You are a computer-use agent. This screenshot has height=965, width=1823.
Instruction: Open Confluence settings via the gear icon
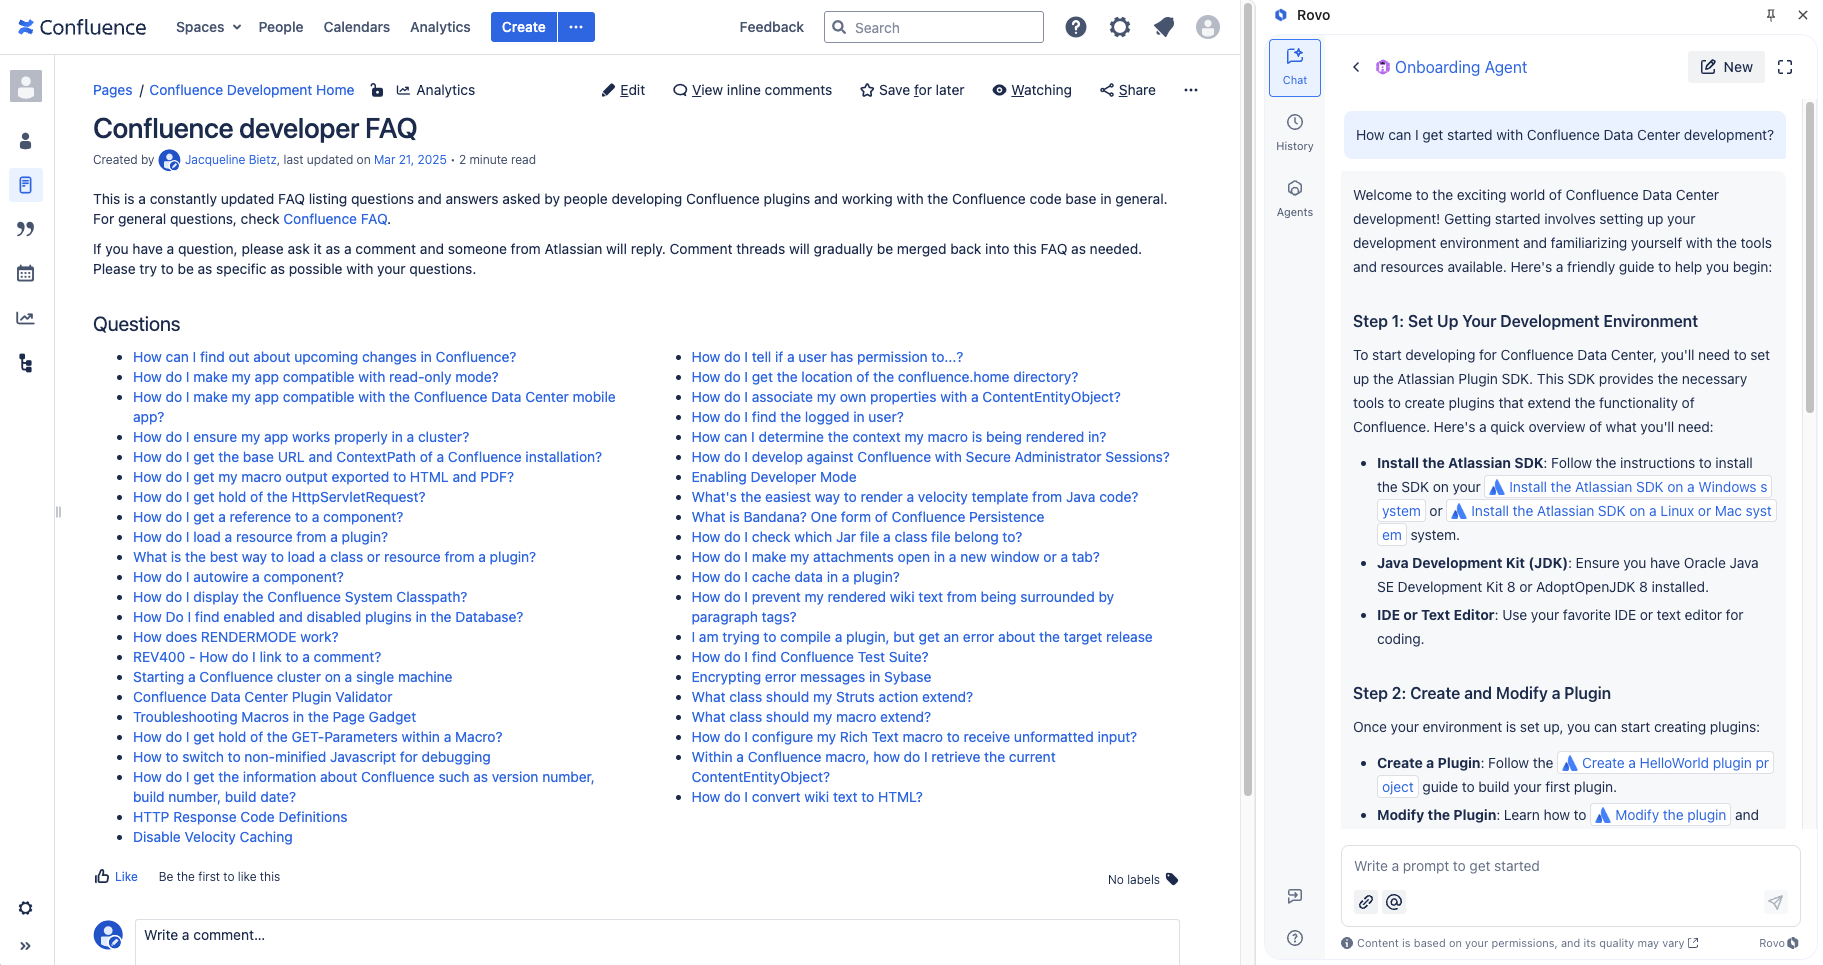click(1119, 27)
